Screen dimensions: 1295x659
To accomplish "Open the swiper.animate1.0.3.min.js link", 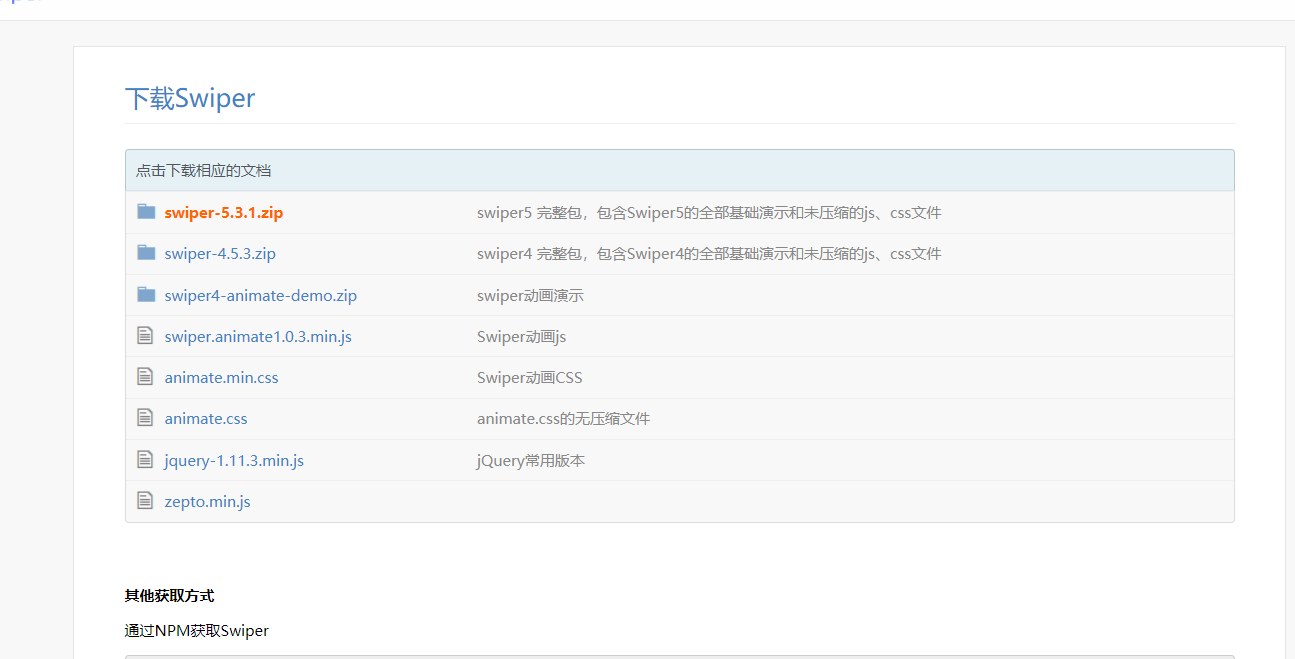I will (x=258, y=337).
